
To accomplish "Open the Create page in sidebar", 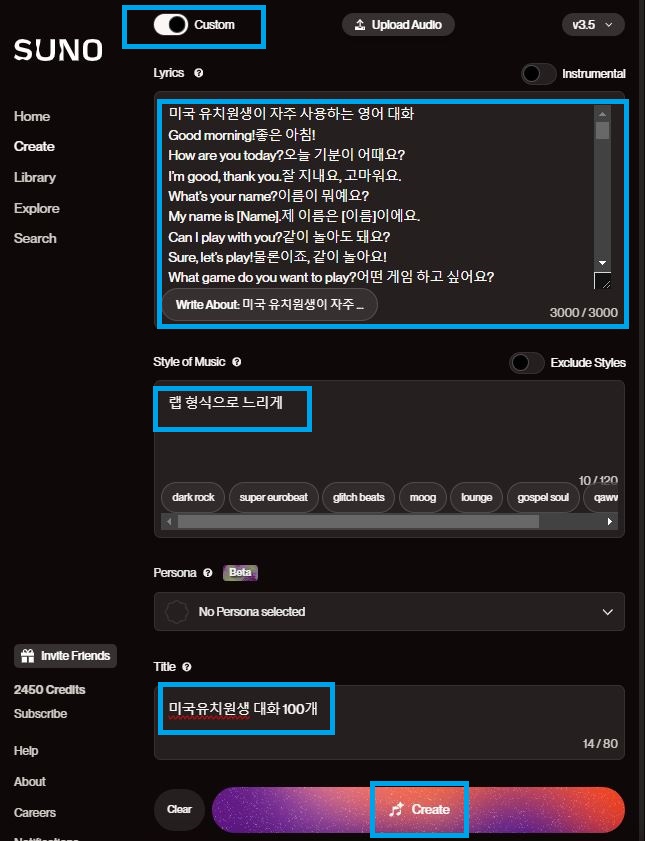I will pos(34,146).
